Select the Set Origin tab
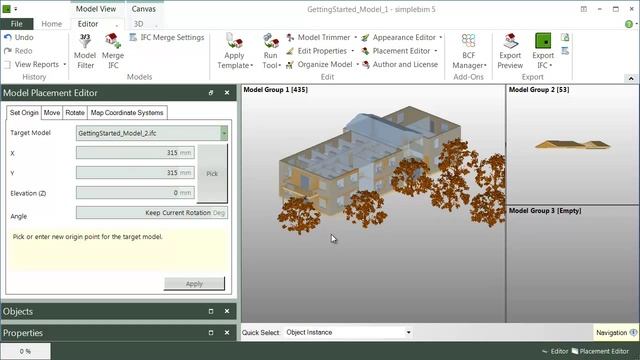The width and height of the screenshot is (640, 360). 24,113
